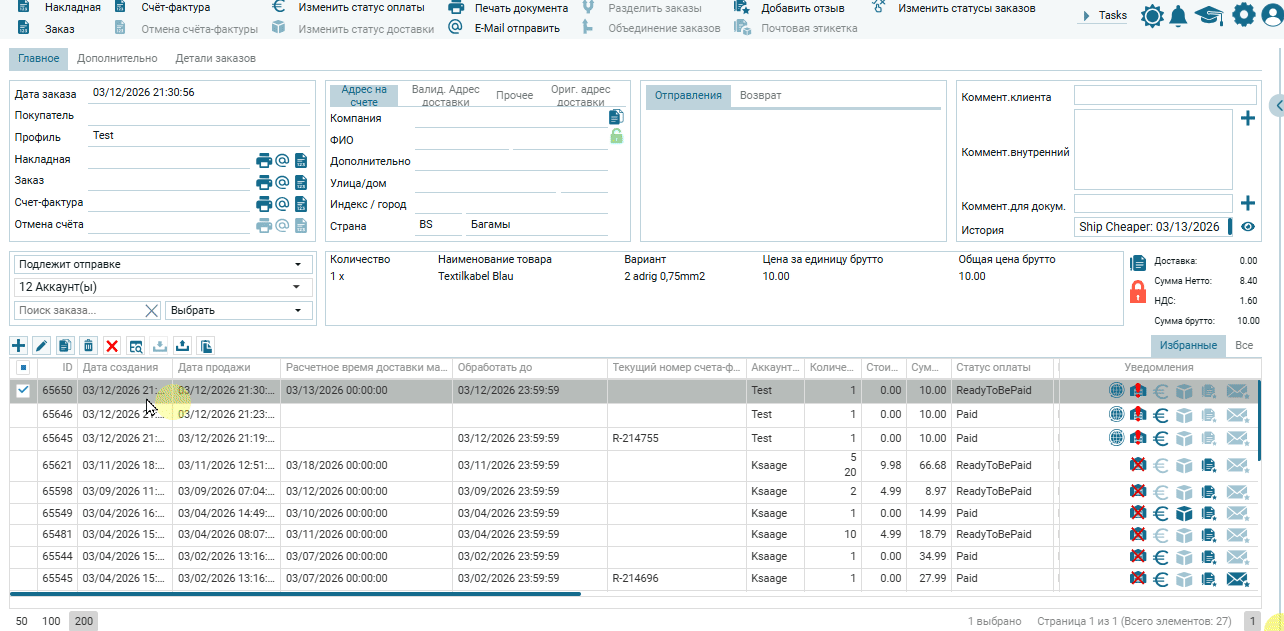Switch to the 'Детали заказов' tab

pyautogui.click(x=215, y=59)
